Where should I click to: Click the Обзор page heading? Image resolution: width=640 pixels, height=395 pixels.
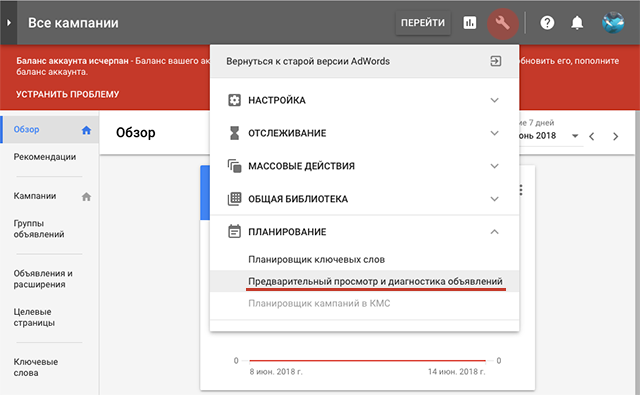pos(136,133)
